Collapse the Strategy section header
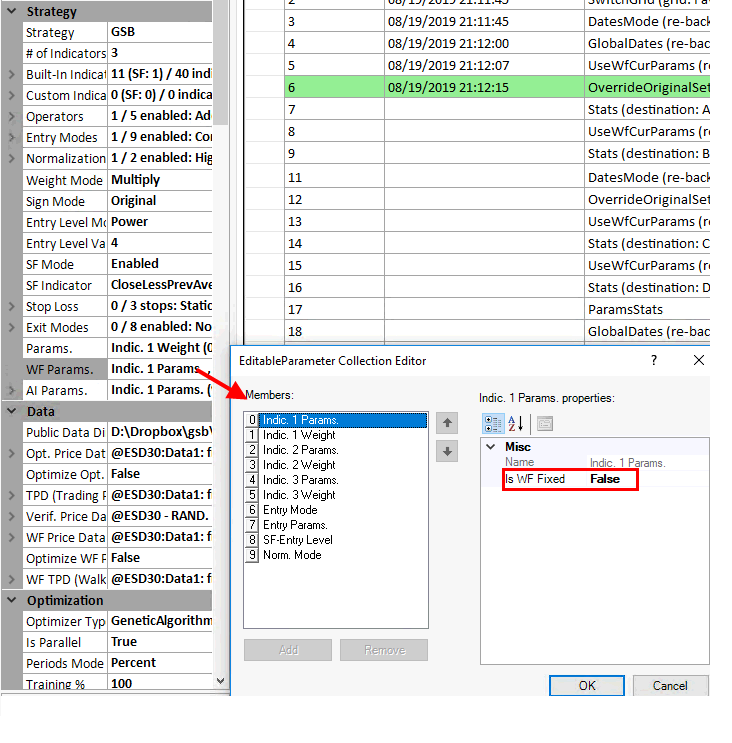The height and width of the screenshot is (743, 732). (x=11, y=12)
